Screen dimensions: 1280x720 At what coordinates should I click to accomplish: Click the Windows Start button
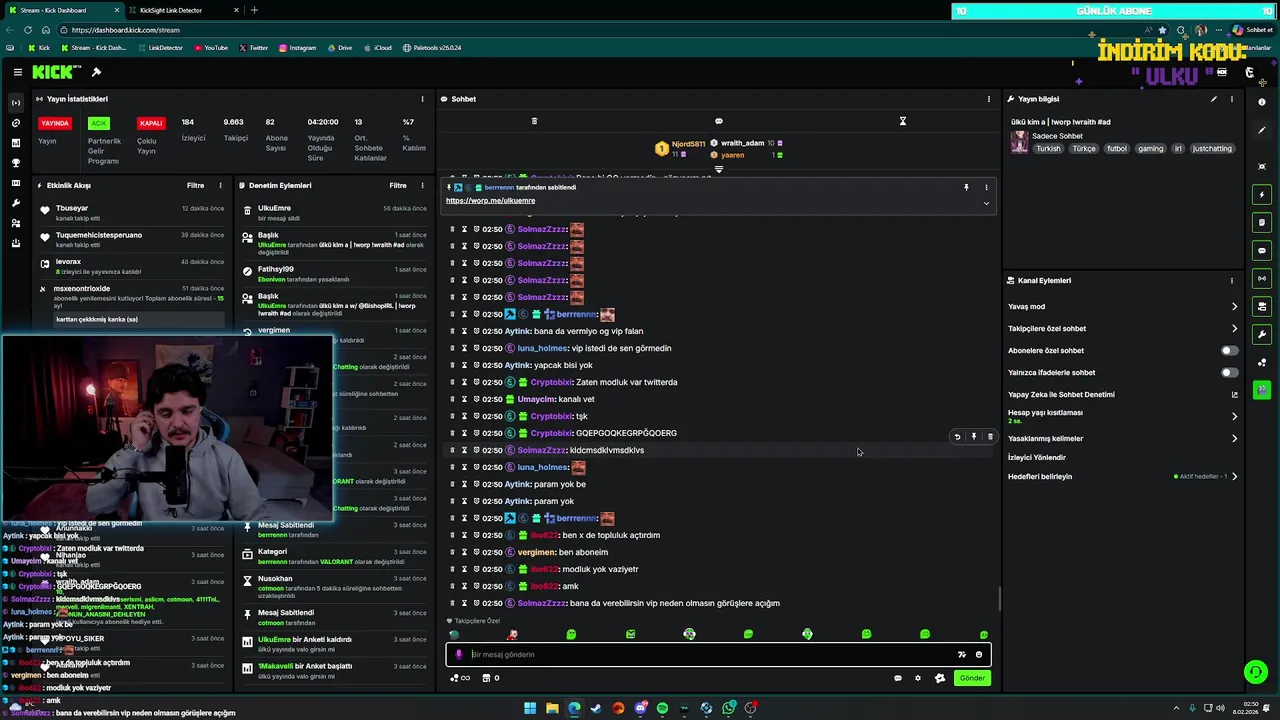530,708
